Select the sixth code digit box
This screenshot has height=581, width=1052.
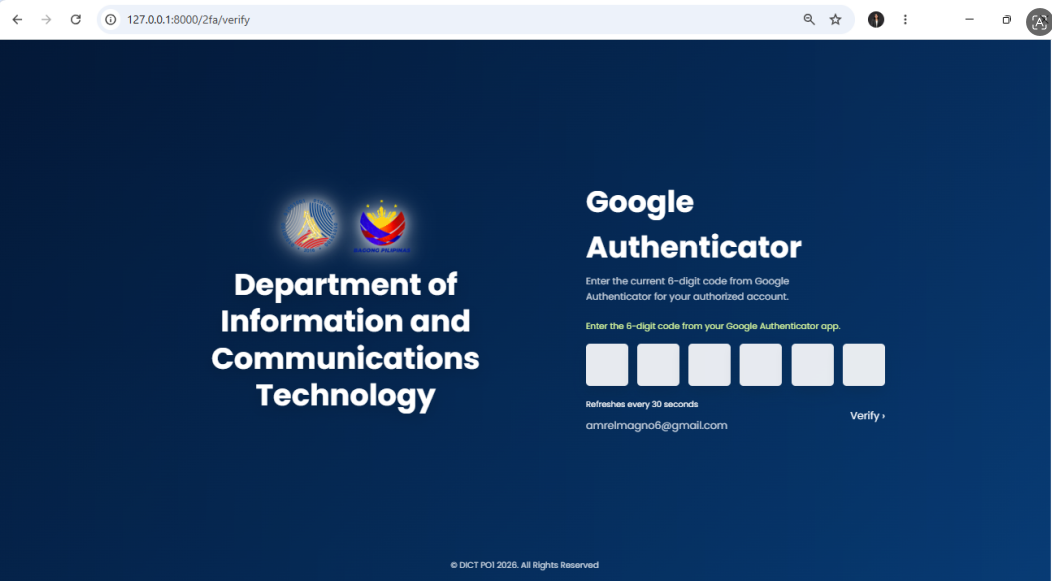[x=864, y=365]
